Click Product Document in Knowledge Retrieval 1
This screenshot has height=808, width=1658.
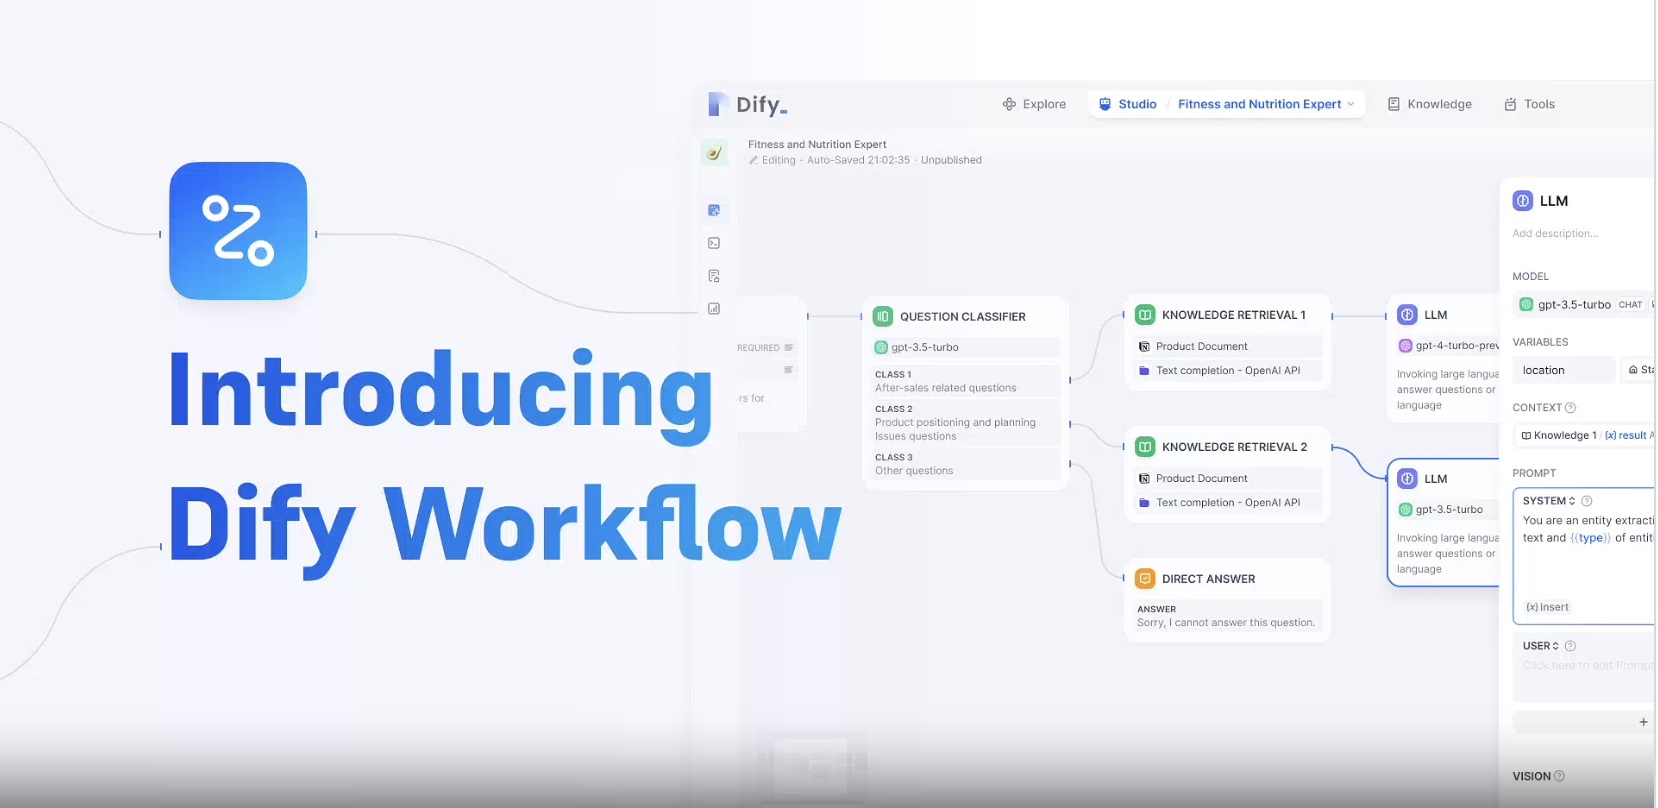(1228, 346)
